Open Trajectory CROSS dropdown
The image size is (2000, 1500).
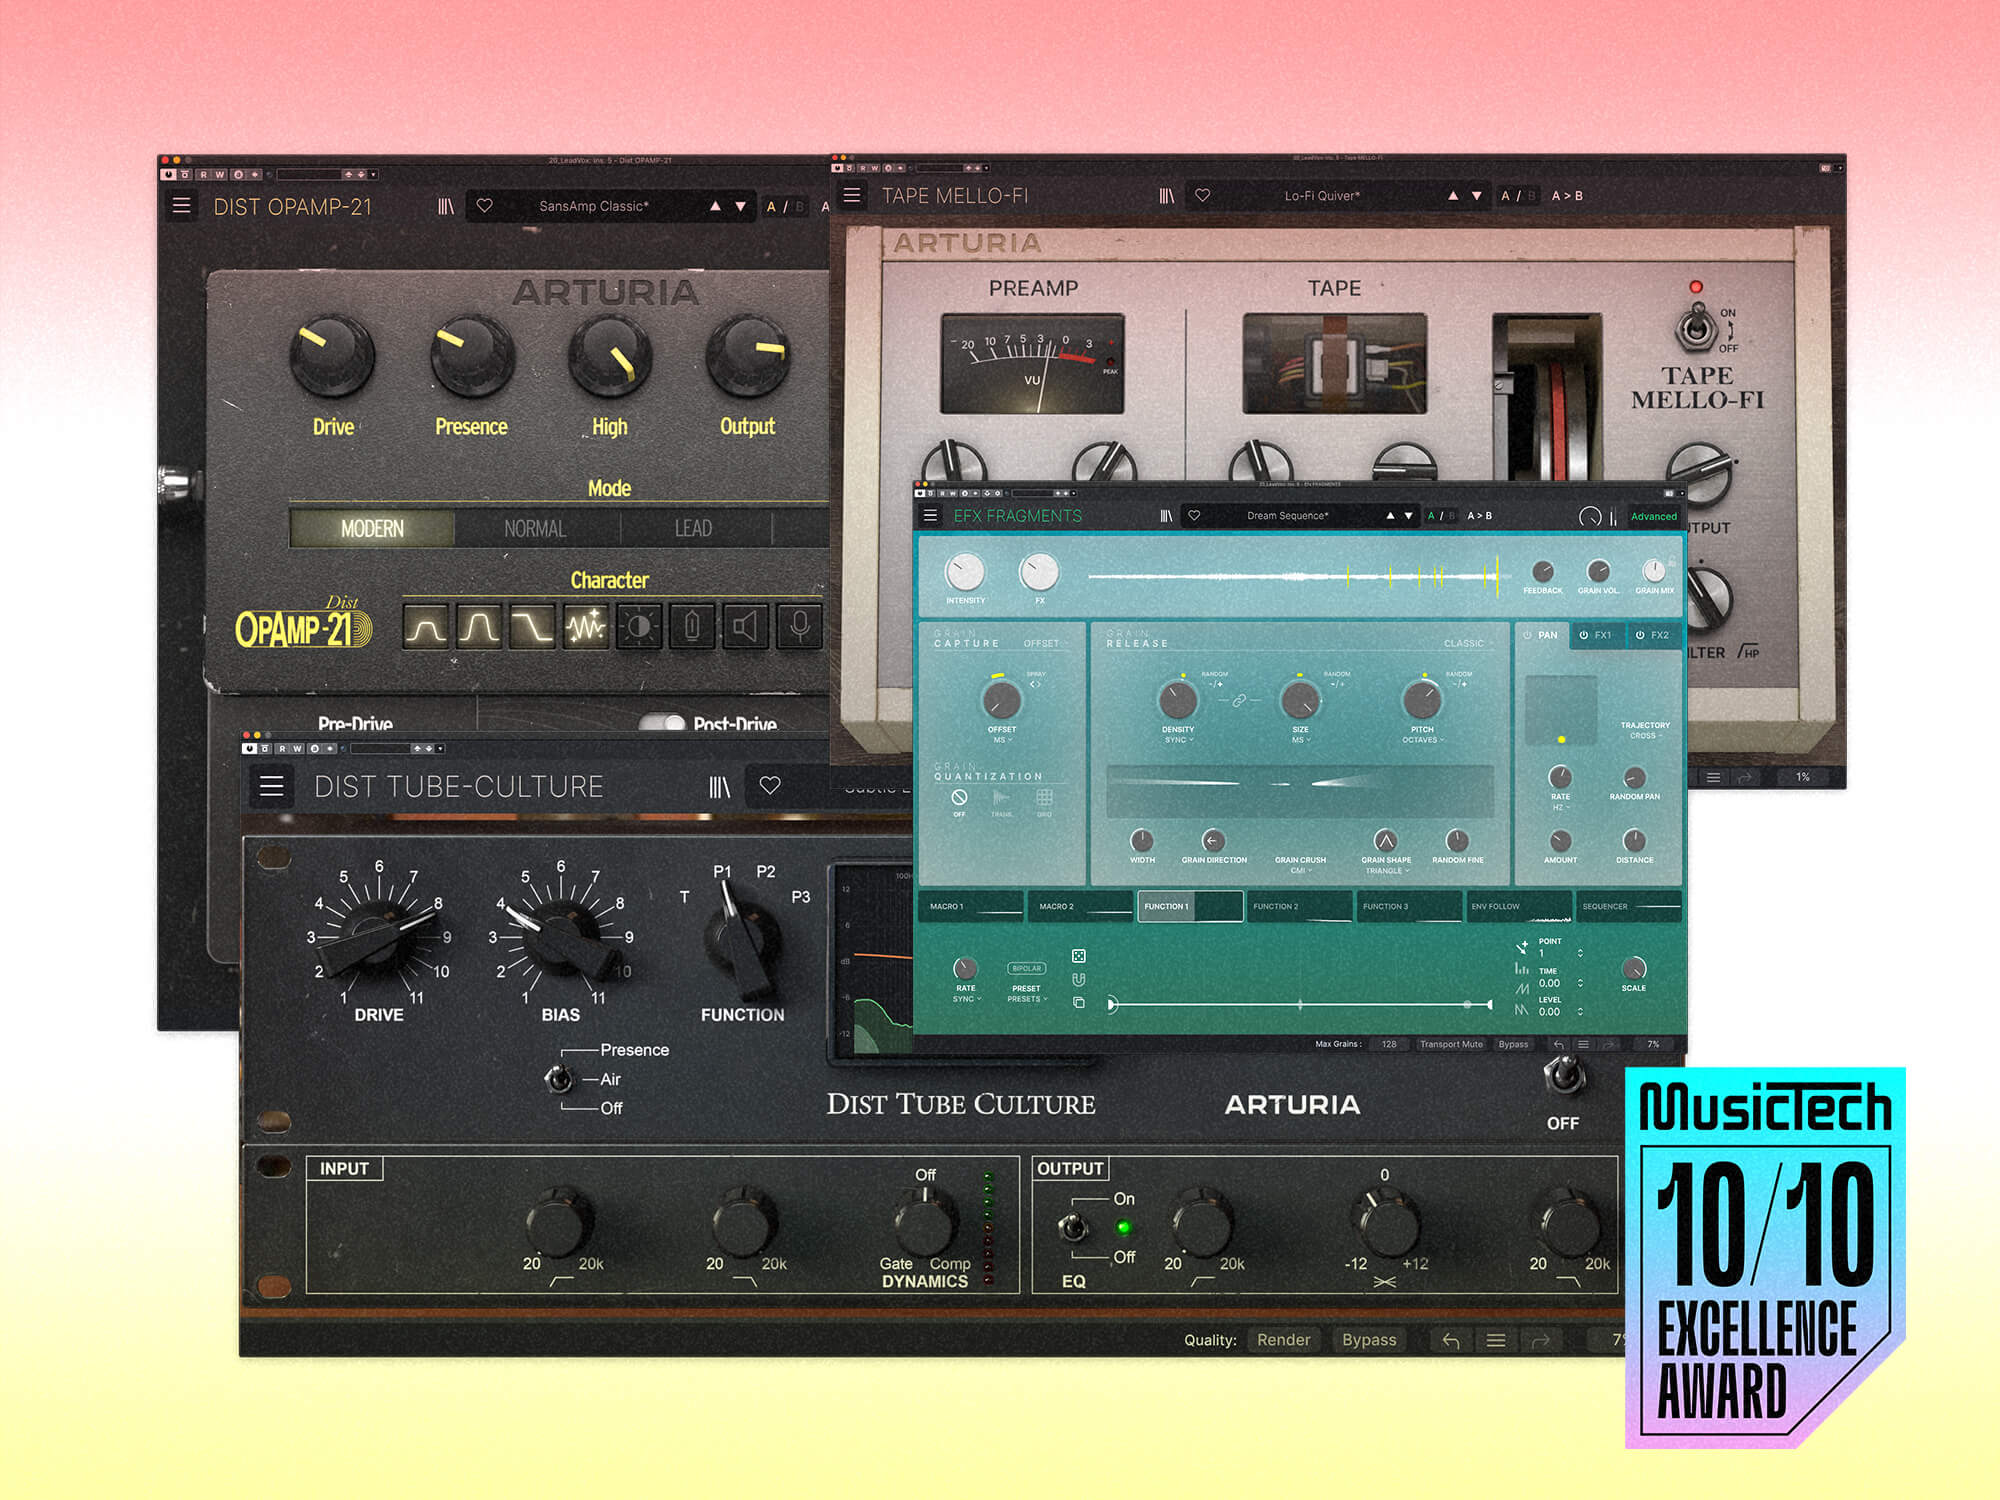1646,736
